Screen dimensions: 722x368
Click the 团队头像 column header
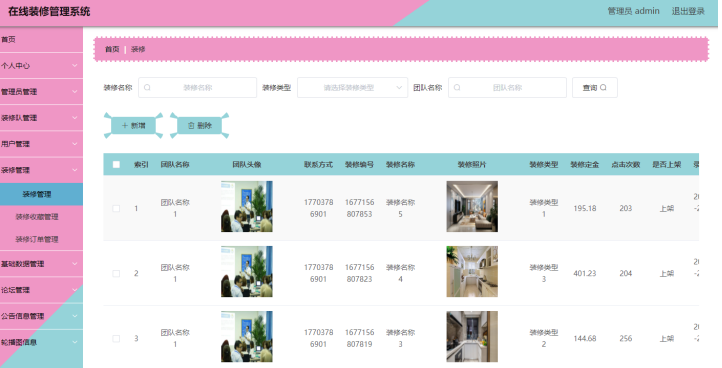coord(246,164)
